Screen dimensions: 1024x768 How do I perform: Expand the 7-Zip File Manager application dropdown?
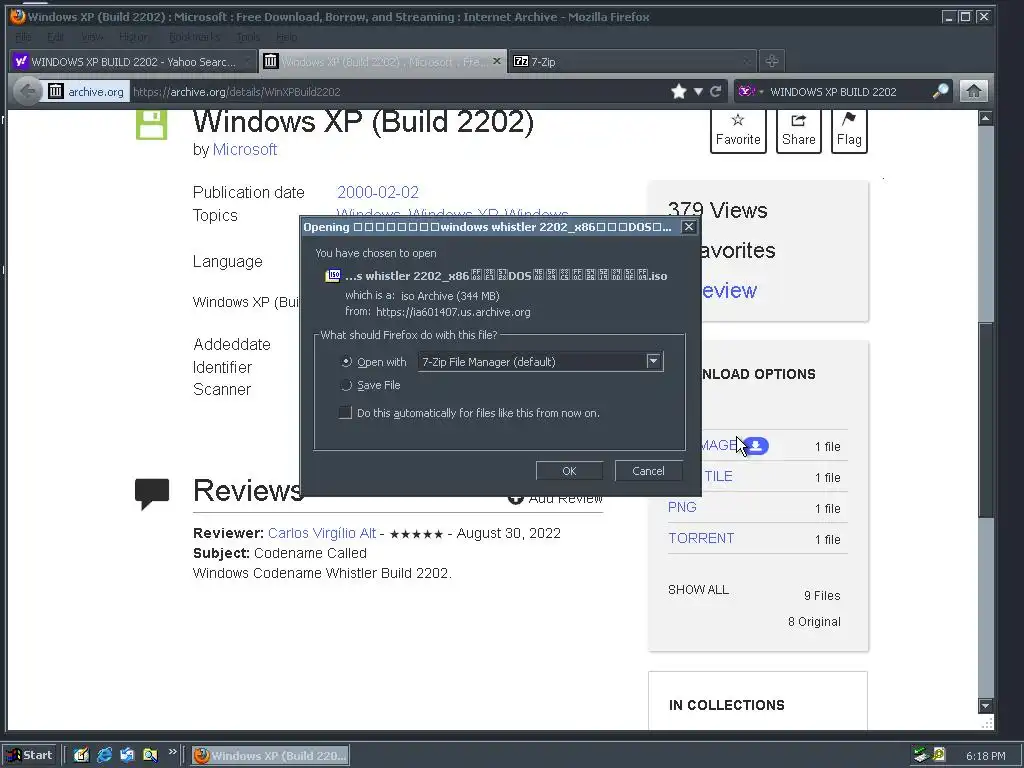(x=653, y=361)
